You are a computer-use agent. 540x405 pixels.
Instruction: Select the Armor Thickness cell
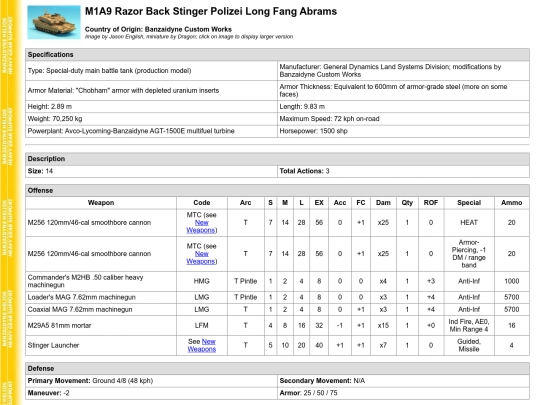(x=403, y=91)
